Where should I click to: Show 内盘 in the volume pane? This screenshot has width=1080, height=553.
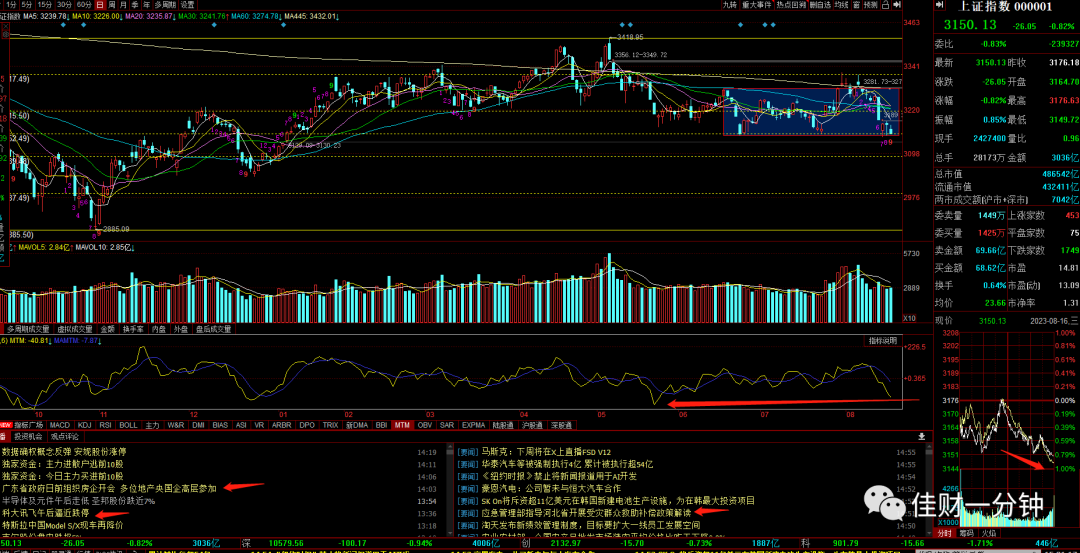pos(159,329)
